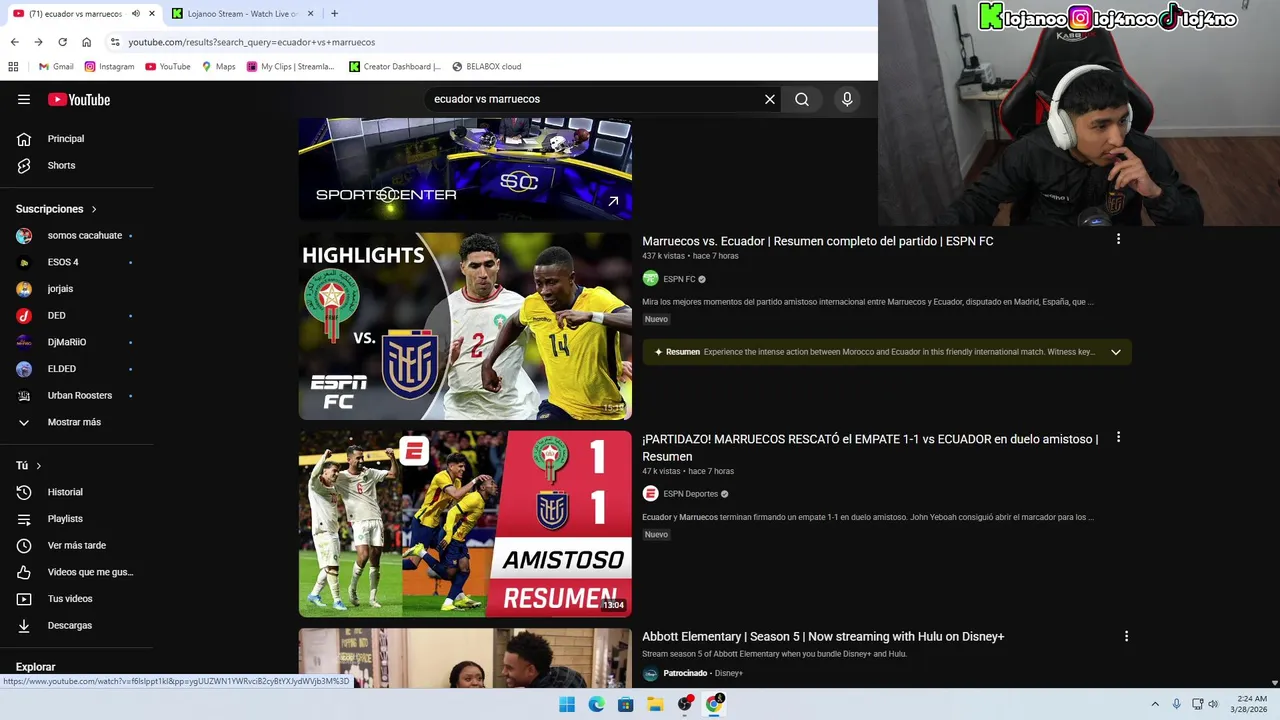Viewport: 1280px width, 720px height.
Task: Open the Maps bookmark
Action: [218, 67]
